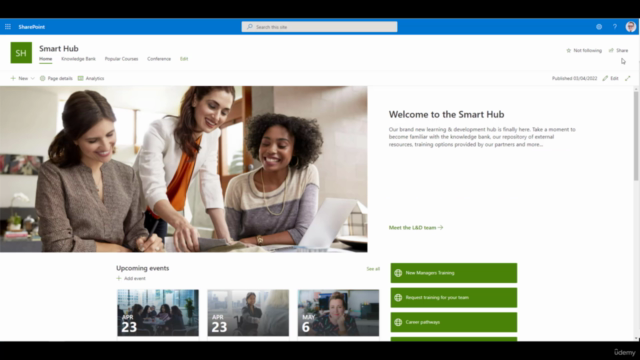Click the green Edit navigation link
Screen dimensions: 640x360
click(x=184, y=59)
